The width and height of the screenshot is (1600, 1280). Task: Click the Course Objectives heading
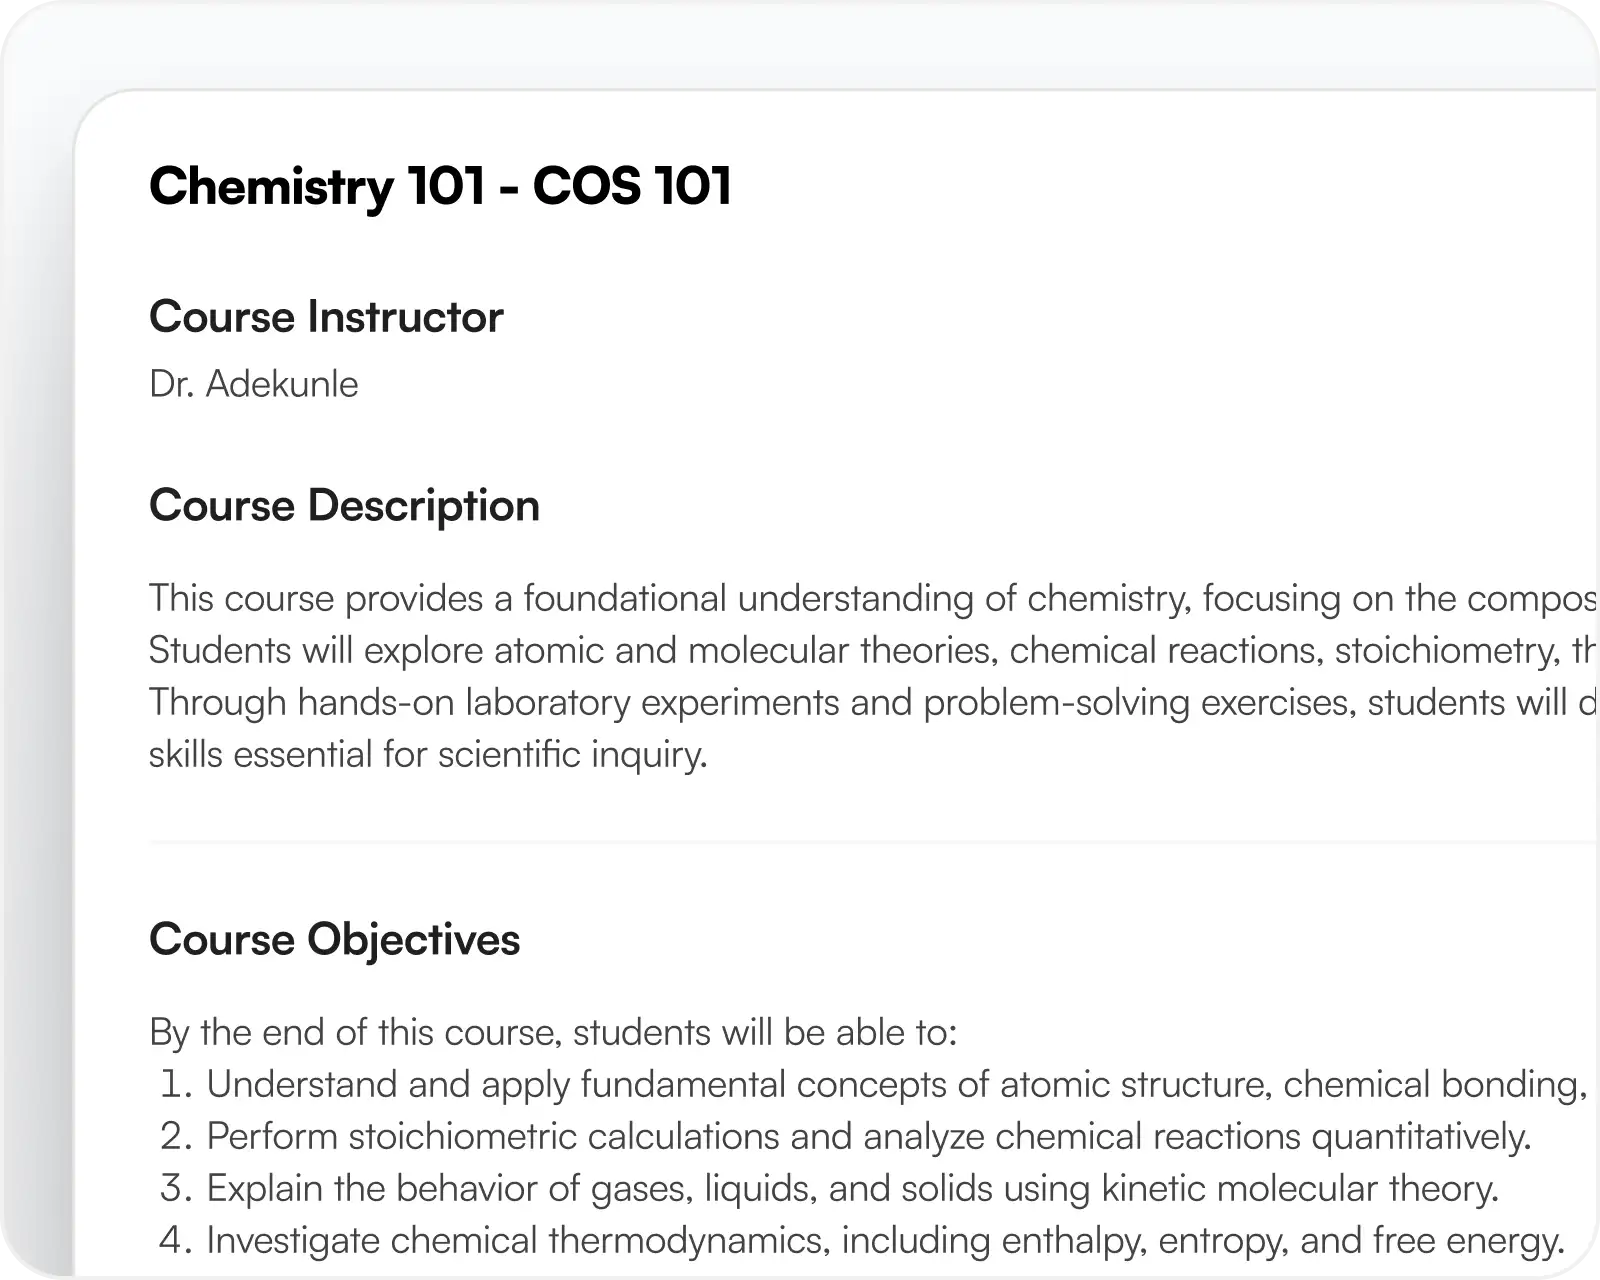(x=334, y=939)
